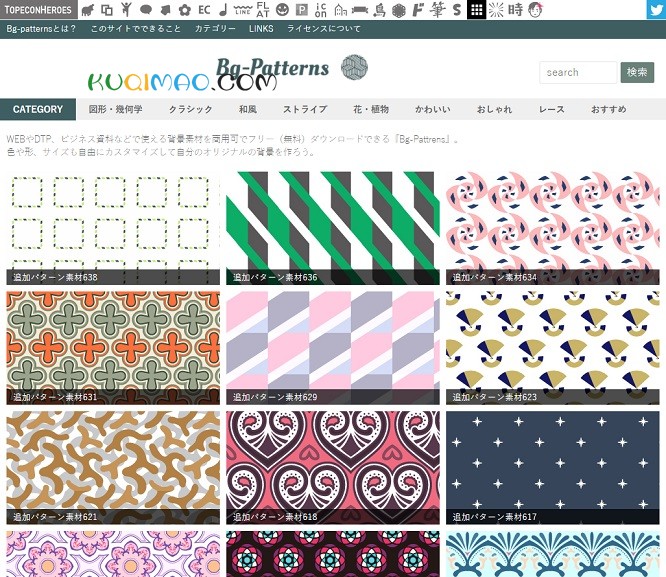Open pattern 638 dashed squares thumbnail

coord(113,228)
